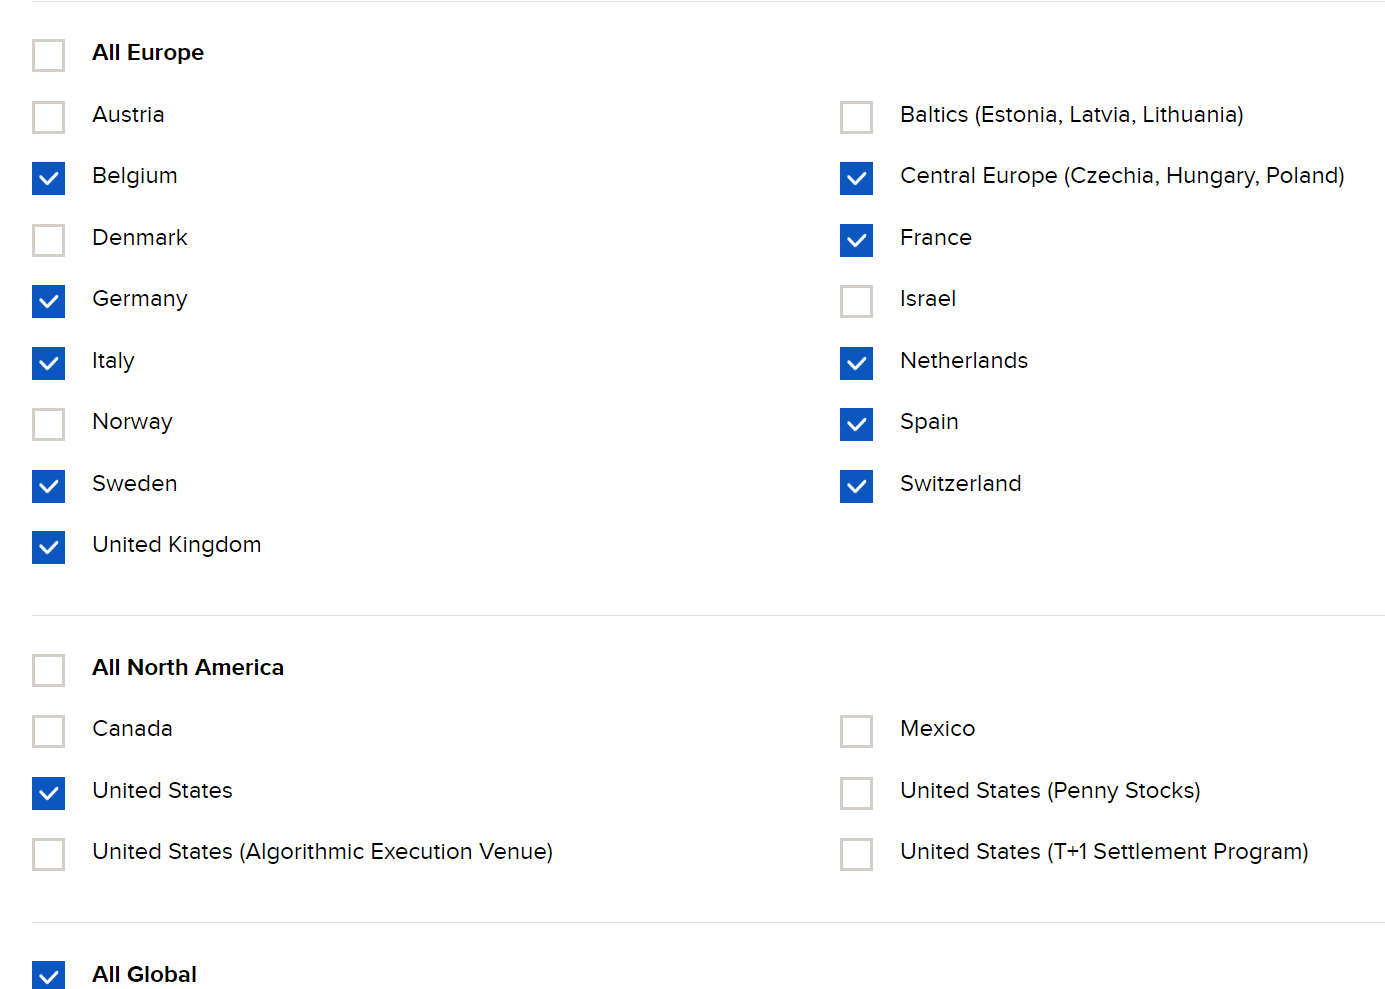
Task: Disable the Italy checkbox
Action: 48,363
